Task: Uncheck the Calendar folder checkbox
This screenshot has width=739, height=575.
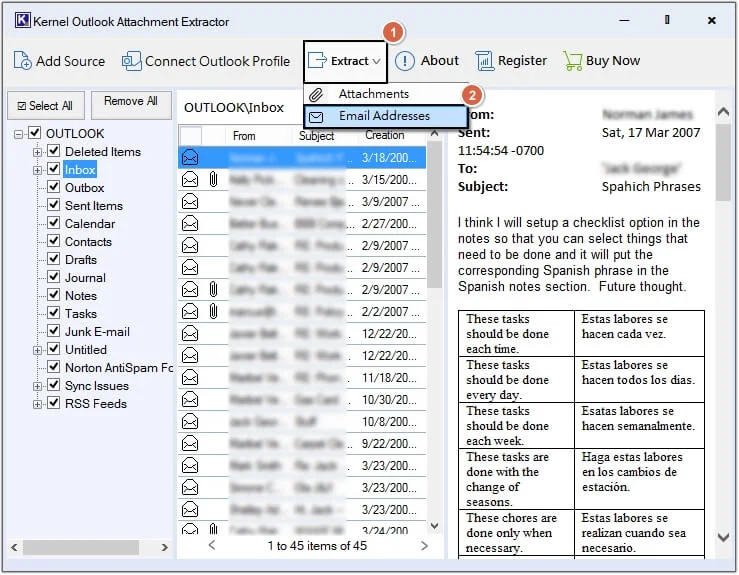Action: click(x=54, y=223)
